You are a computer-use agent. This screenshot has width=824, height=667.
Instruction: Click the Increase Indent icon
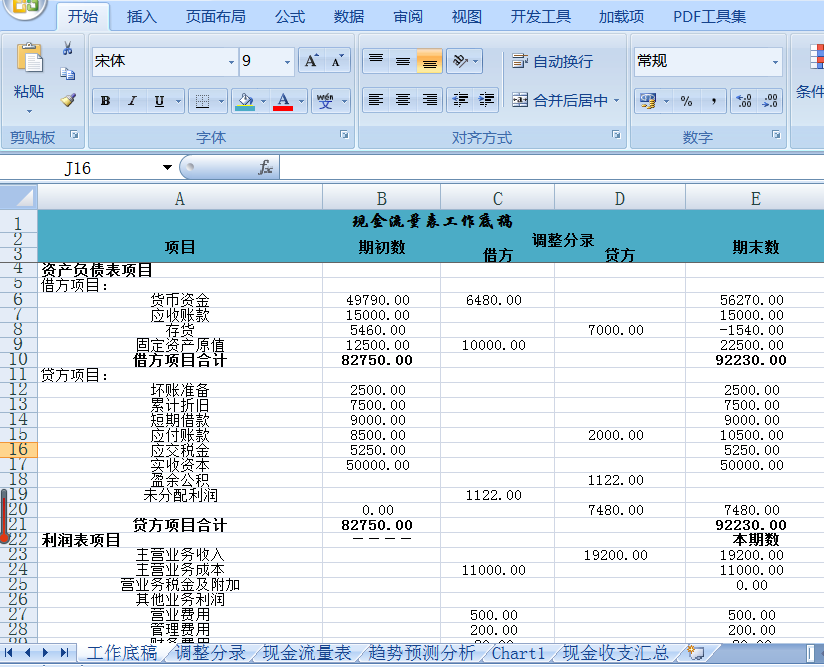point(487,100)
